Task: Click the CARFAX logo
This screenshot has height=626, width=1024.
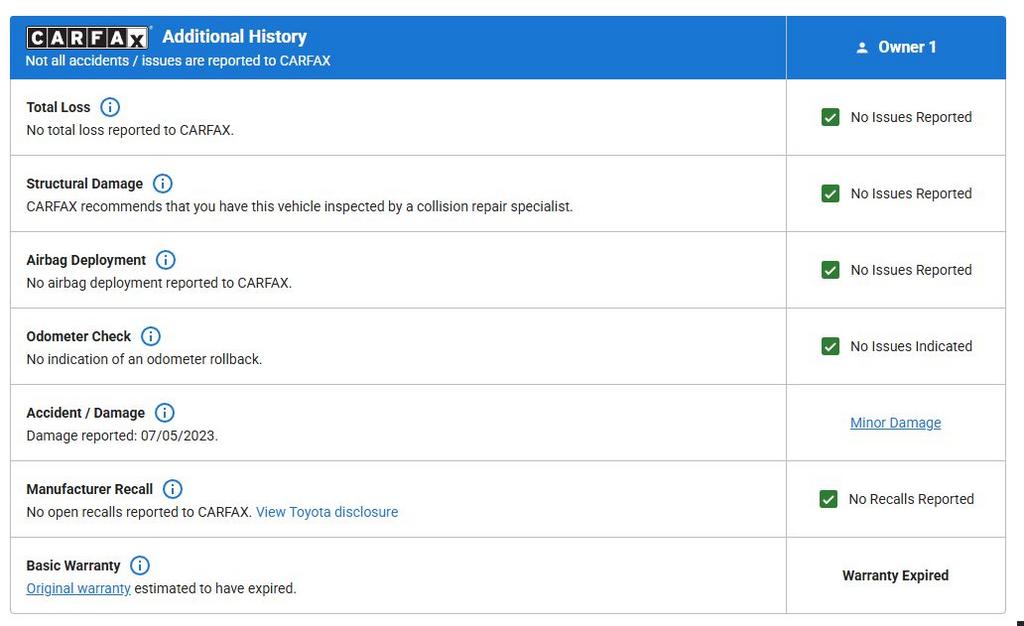Action: pyautogui.click(x=88, y=38)
